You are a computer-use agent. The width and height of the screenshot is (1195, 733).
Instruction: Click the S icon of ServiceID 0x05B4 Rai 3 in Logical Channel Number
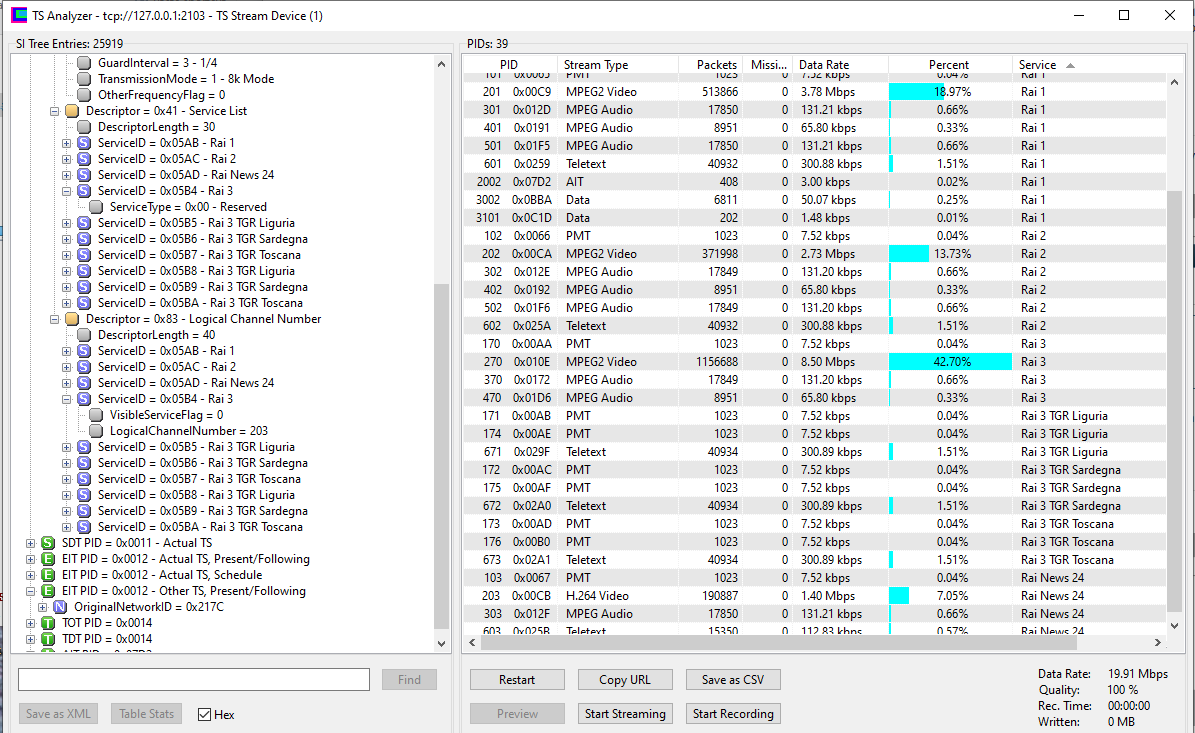point(84,399)
